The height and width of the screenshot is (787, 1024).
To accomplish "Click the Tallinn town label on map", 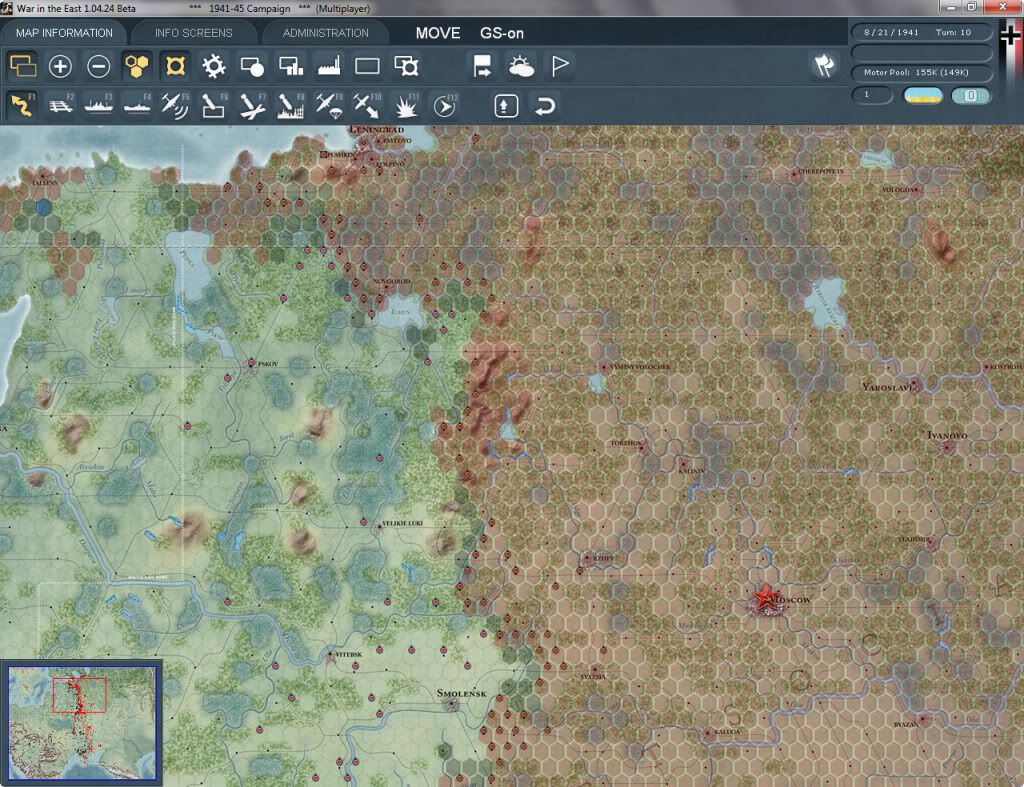I will [45, 183].
